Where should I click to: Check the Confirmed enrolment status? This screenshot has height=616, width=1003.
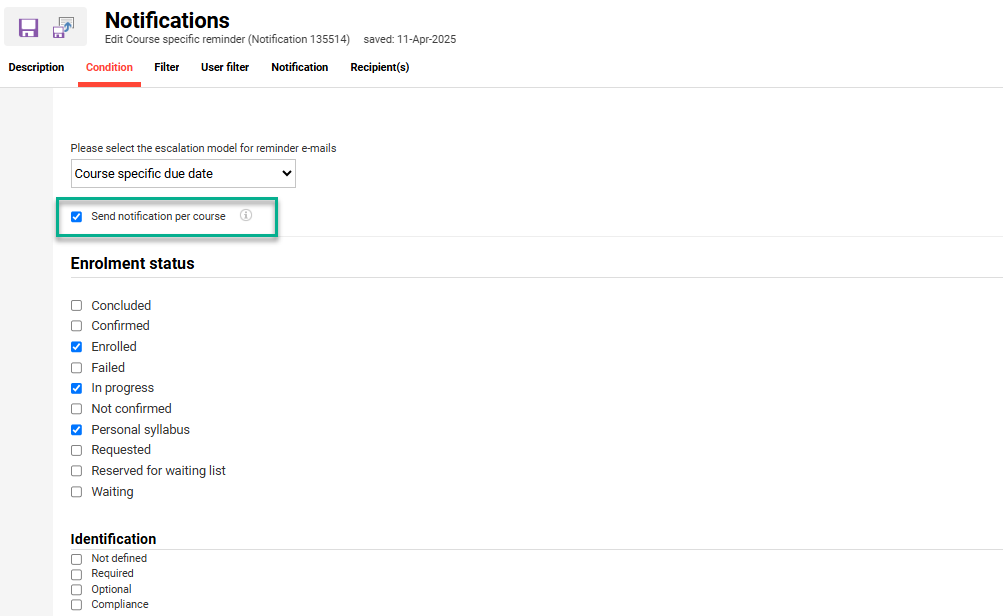click(76, 326)
